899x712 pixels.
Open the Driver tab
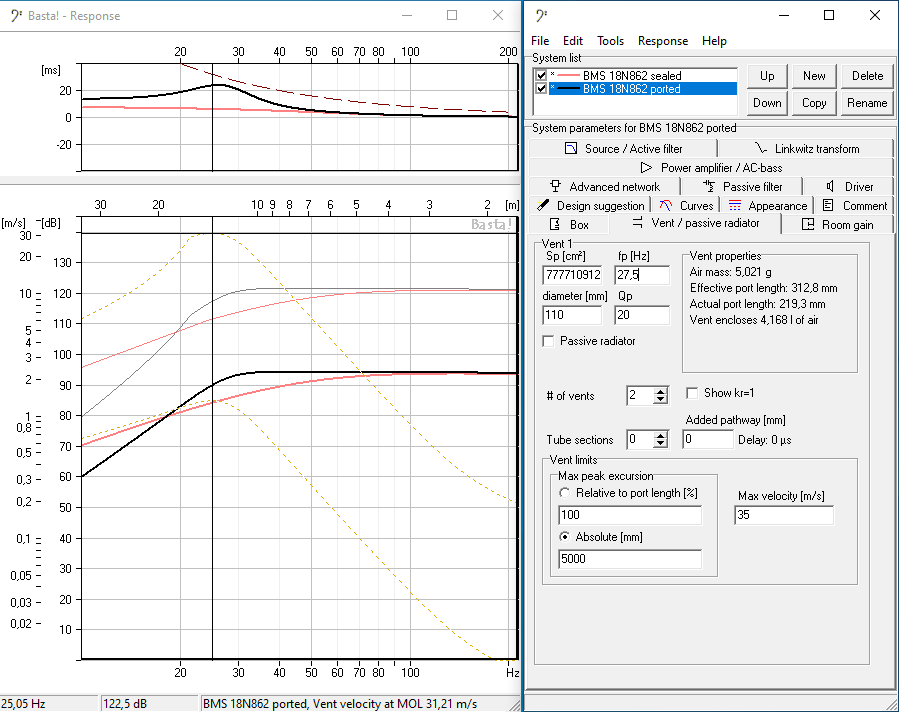click(x=849, y=186)
